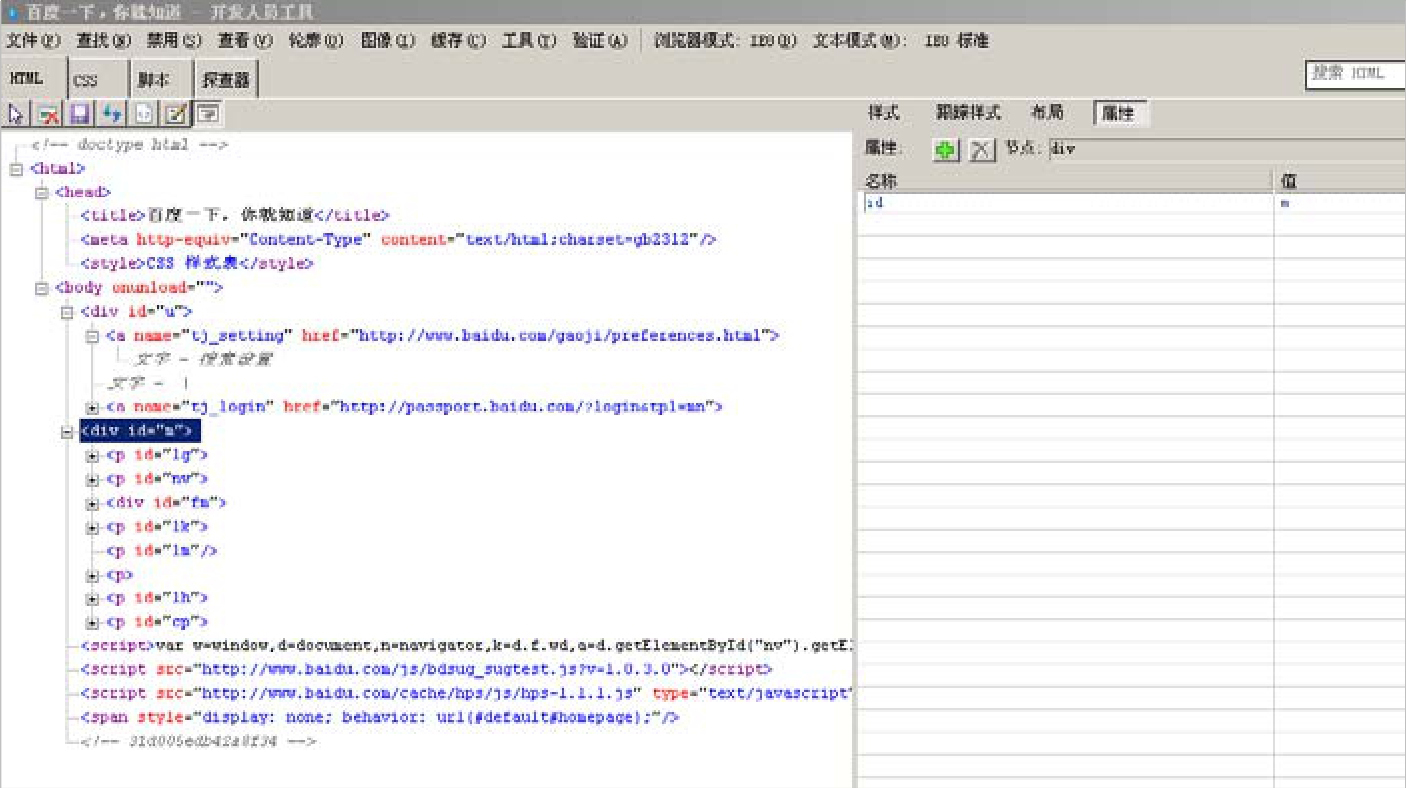
Task: Select the 文字 - 搜索设置 text node
Action: (202, 360)
